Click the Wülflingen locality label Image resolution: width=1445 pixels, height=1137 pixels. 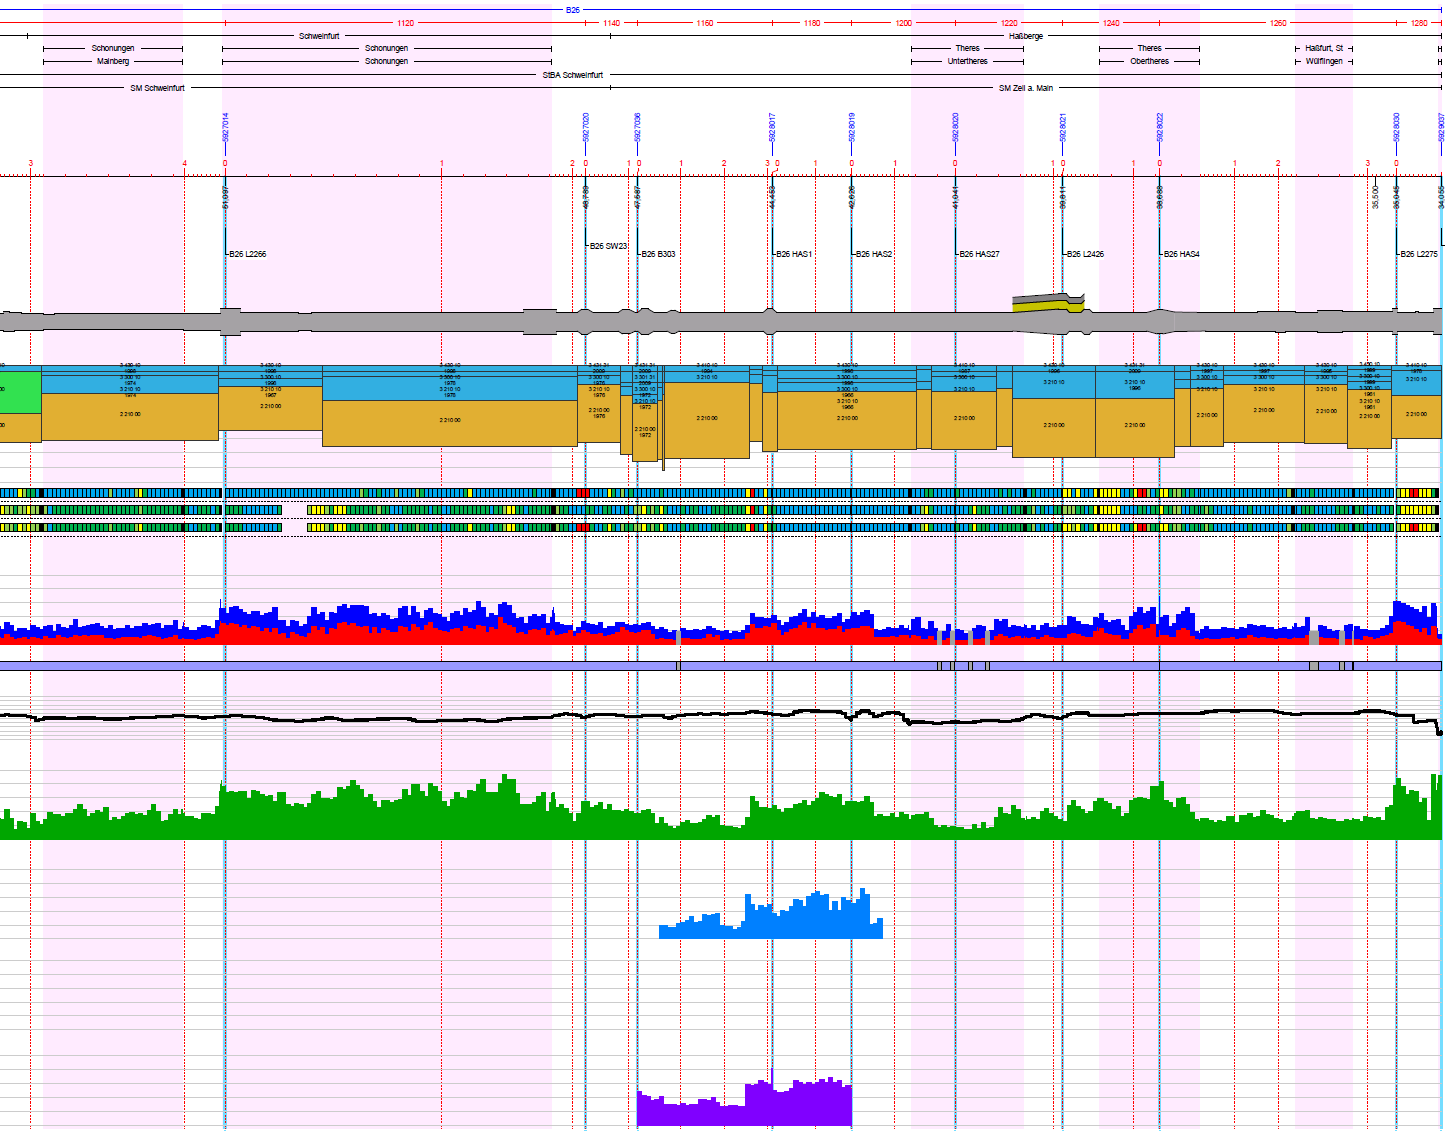1324,61
